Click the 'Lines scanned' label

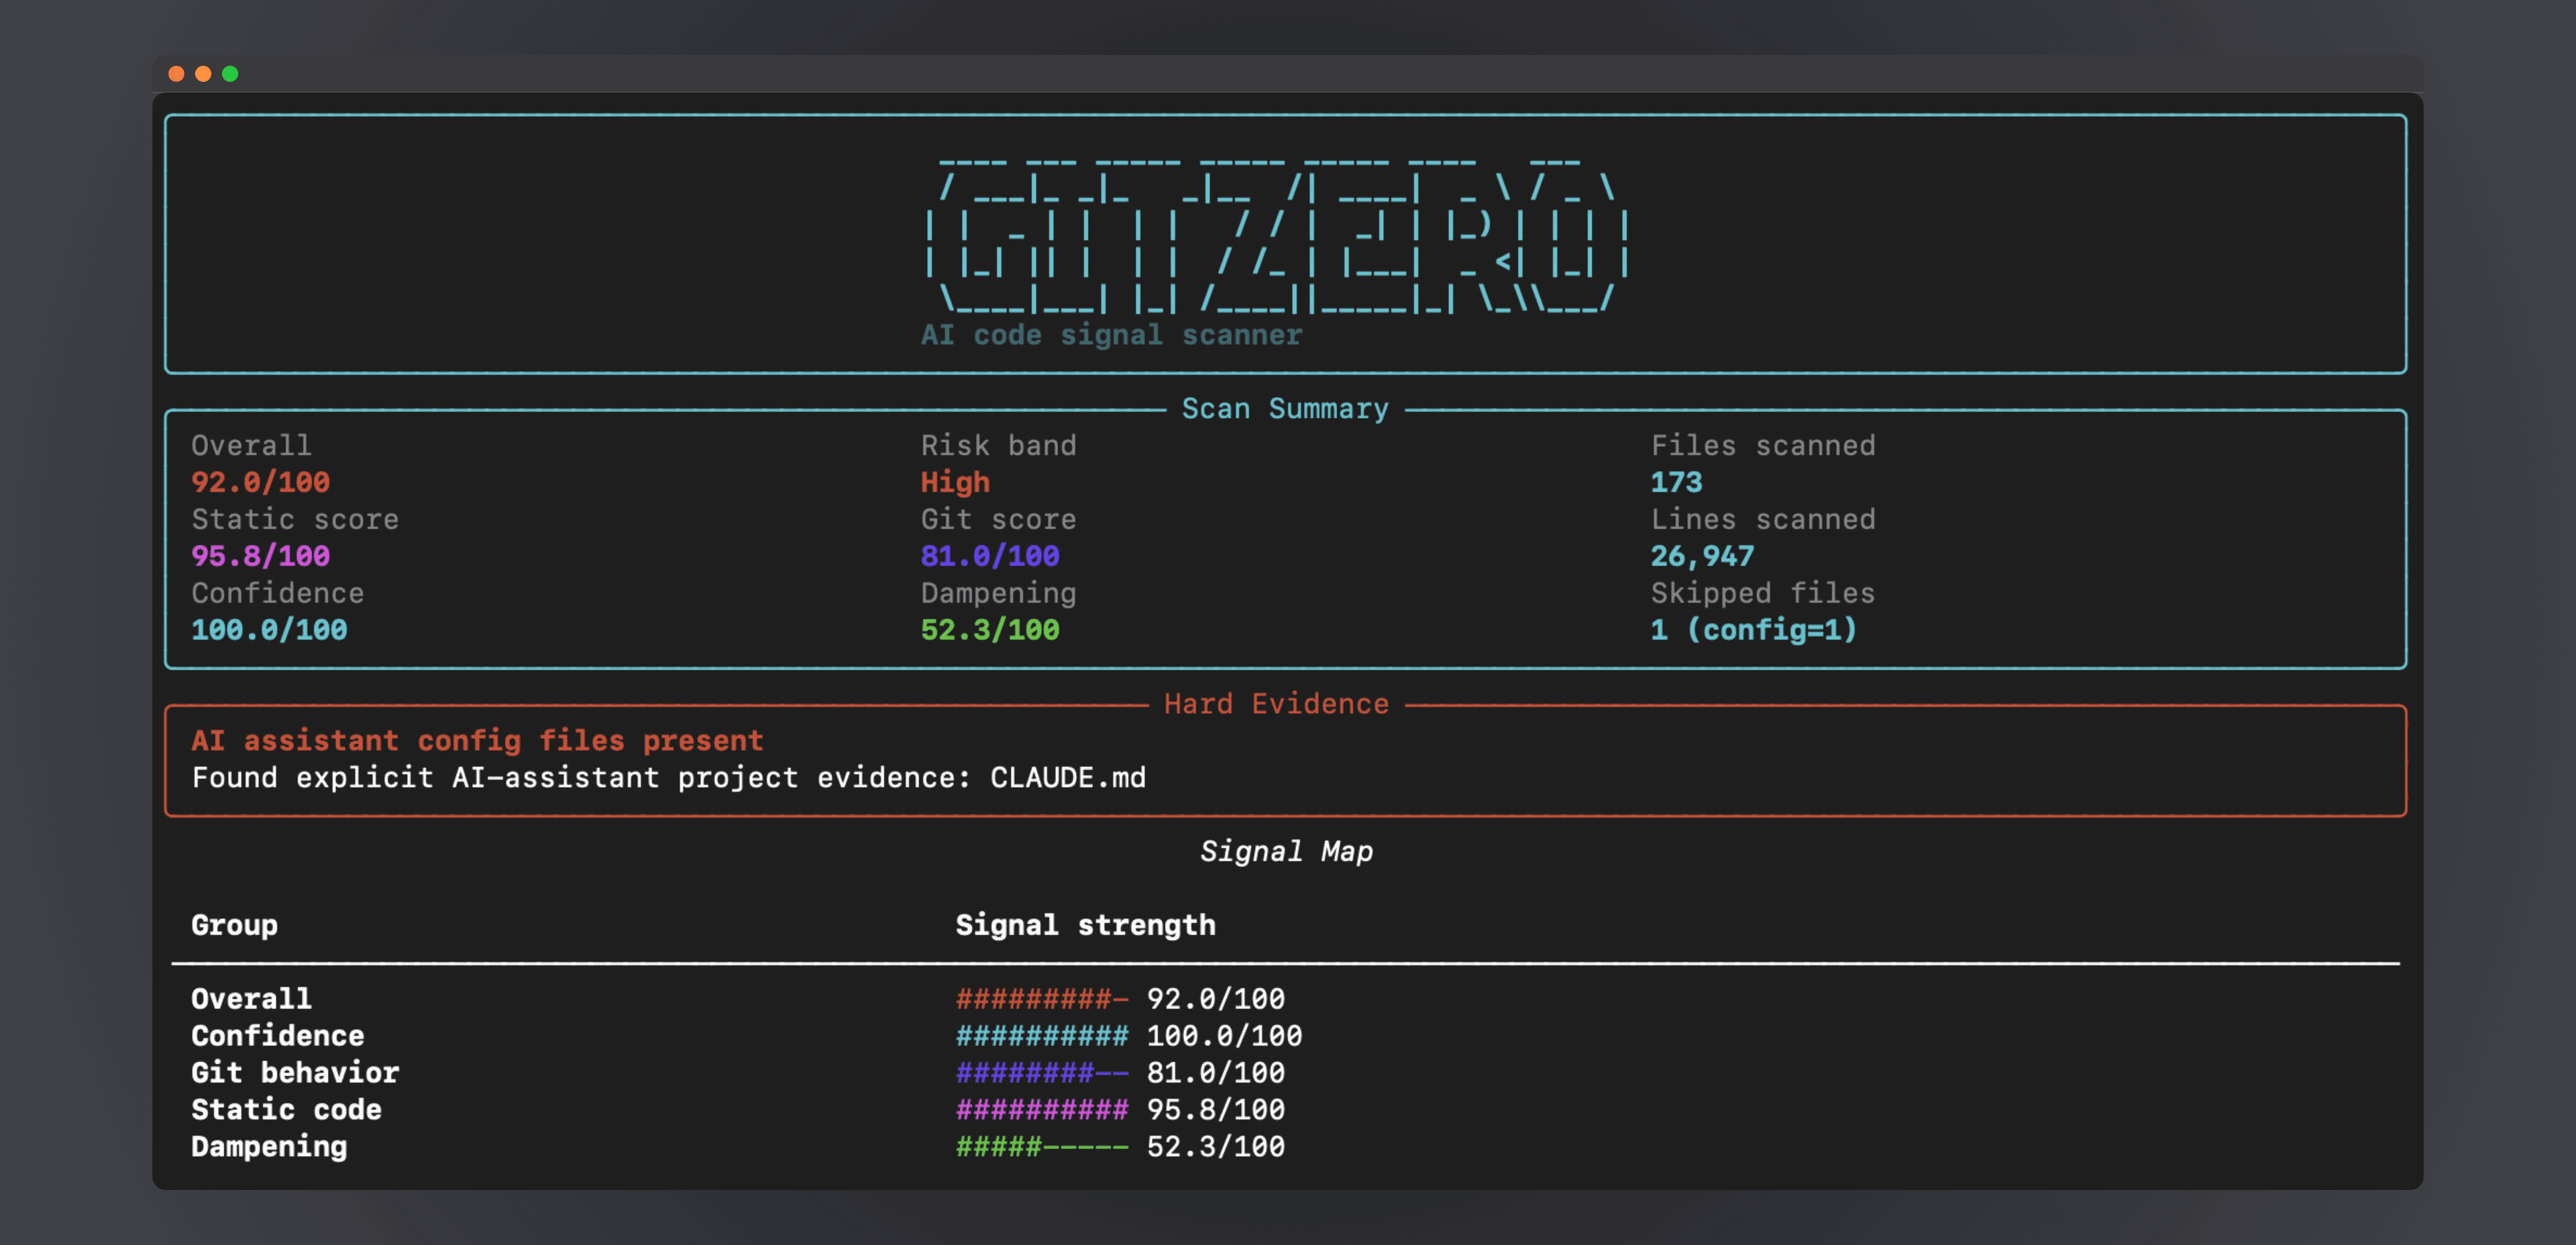click(x=1763, y=519)
